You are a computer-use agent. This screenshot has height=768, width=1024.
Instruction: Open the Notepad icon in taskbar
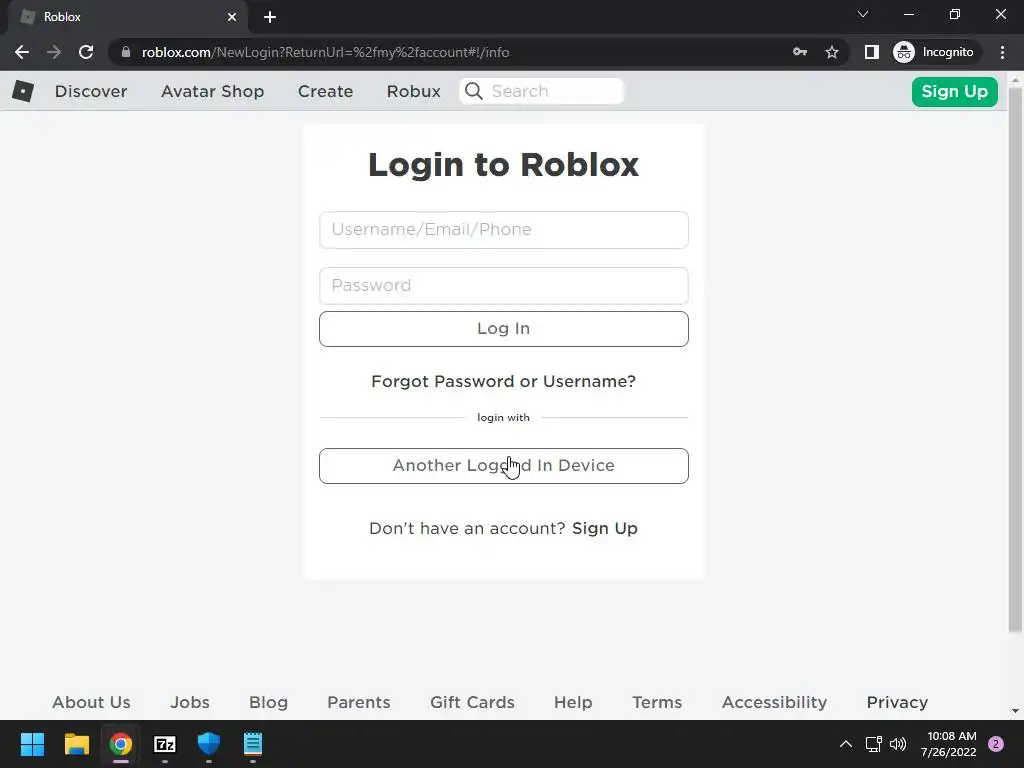click(253, 744)
